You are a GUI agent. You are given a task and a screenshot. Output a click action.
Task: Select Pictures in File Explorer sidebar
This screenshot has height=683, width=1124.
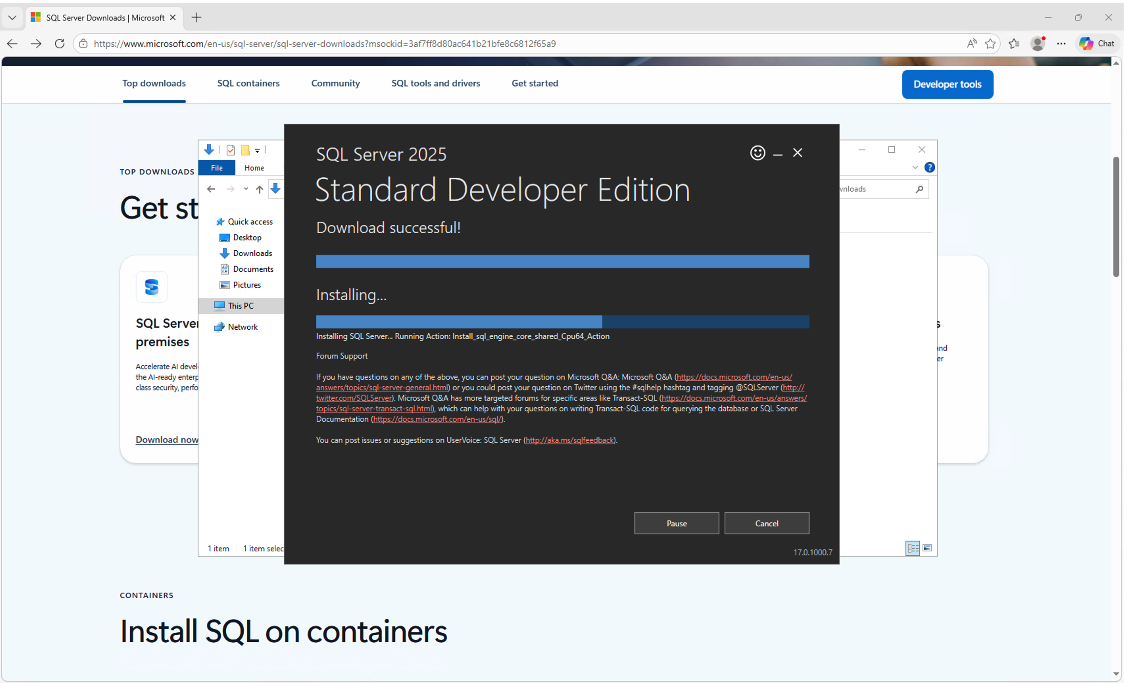(x=240, y=285)
